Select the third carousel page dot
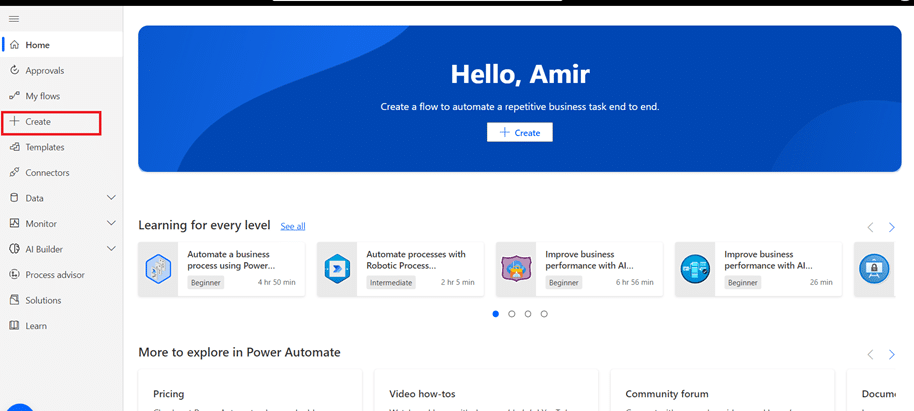The height and width of the screenshot is (411, 914). [528, 314]
